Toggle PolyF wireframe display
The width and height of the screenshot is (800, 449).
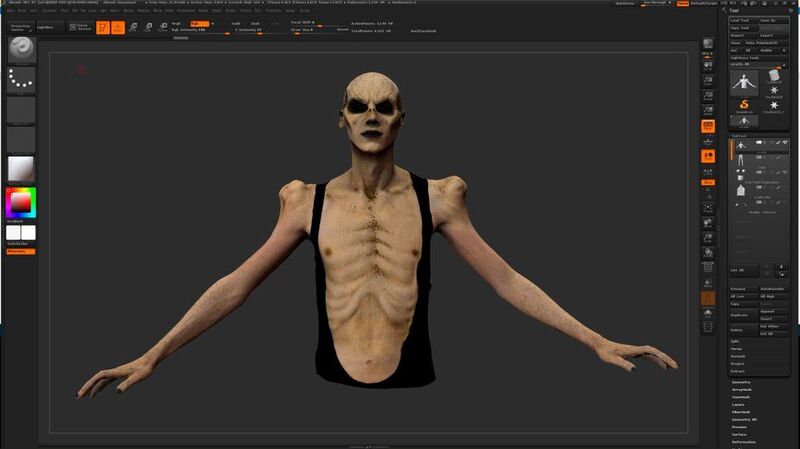click(x=708, y=267)
